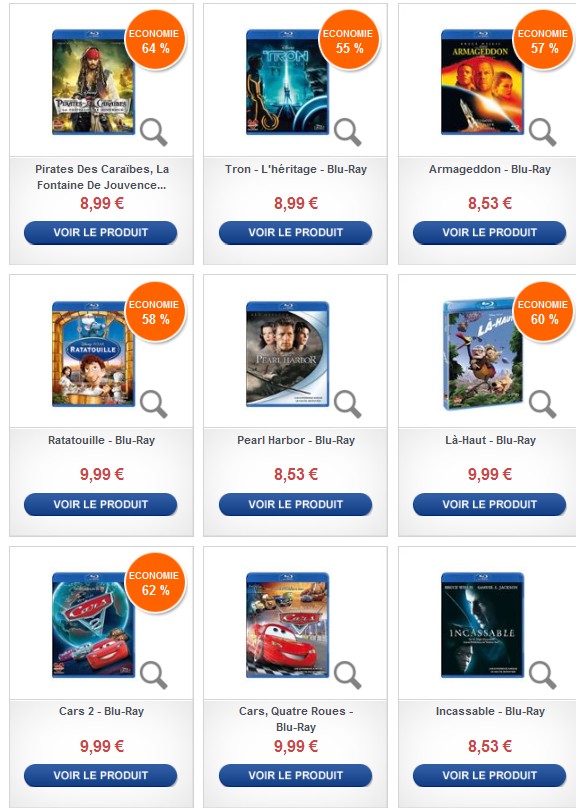Click magnifier icon on Pearl Harbor cover
This screenshot has height=808, width=576.
coord(348,403)
